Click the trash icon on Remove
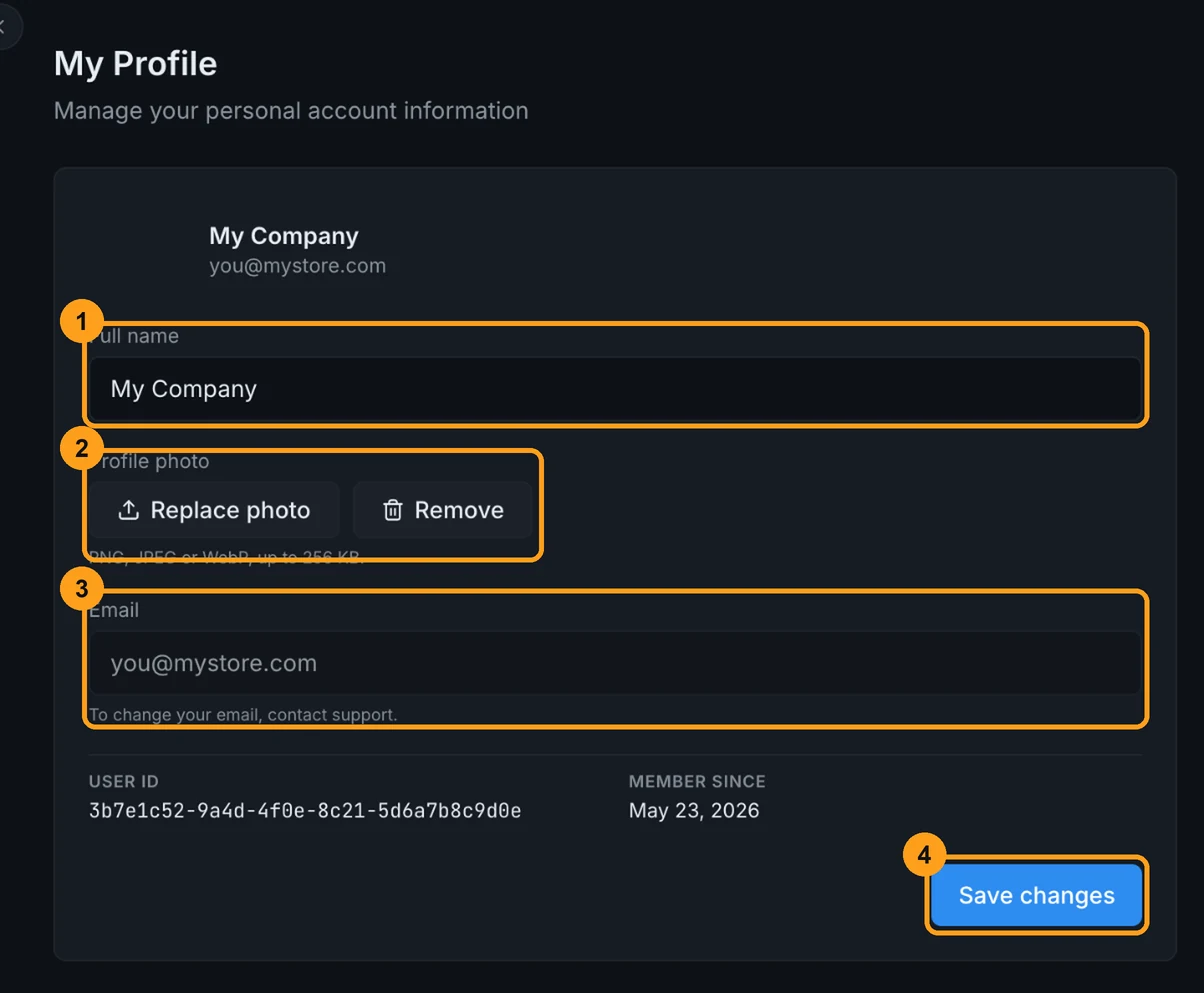The image size is (1204, 993). [x=393, y=511]
